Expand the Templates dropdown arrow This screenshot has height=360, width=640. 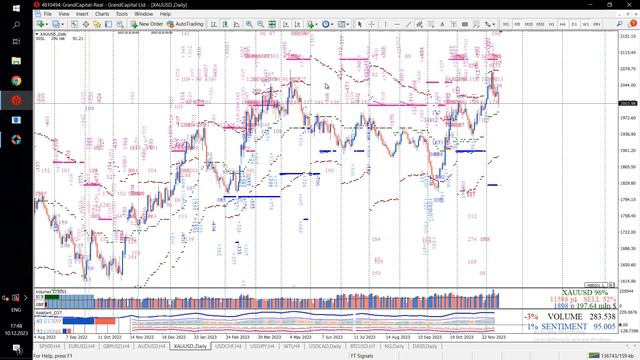pyautogui.click(x=348, y=24)
